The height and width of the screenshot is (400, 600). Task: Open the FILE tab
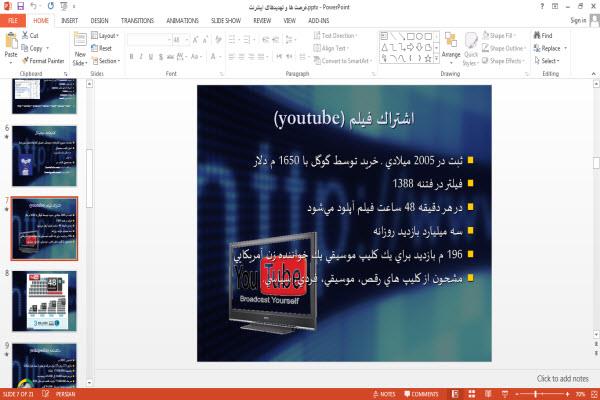click(x=13, y=21)
